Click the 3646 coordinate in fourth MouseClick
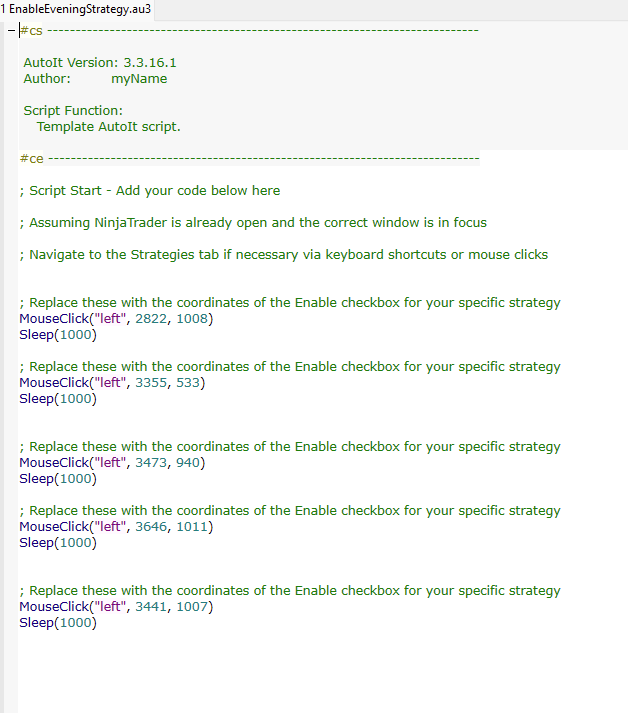 (152, 527)
